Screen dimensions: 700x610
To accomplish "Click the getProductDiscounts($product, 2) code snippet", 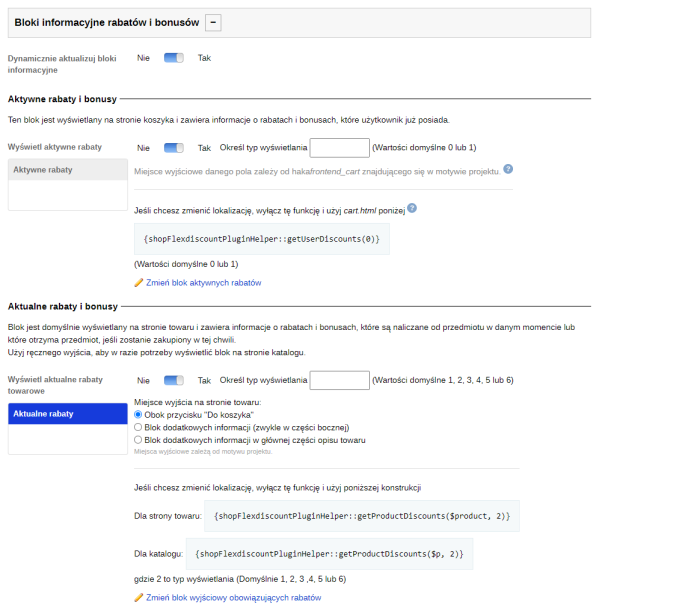I will [362, 516].
